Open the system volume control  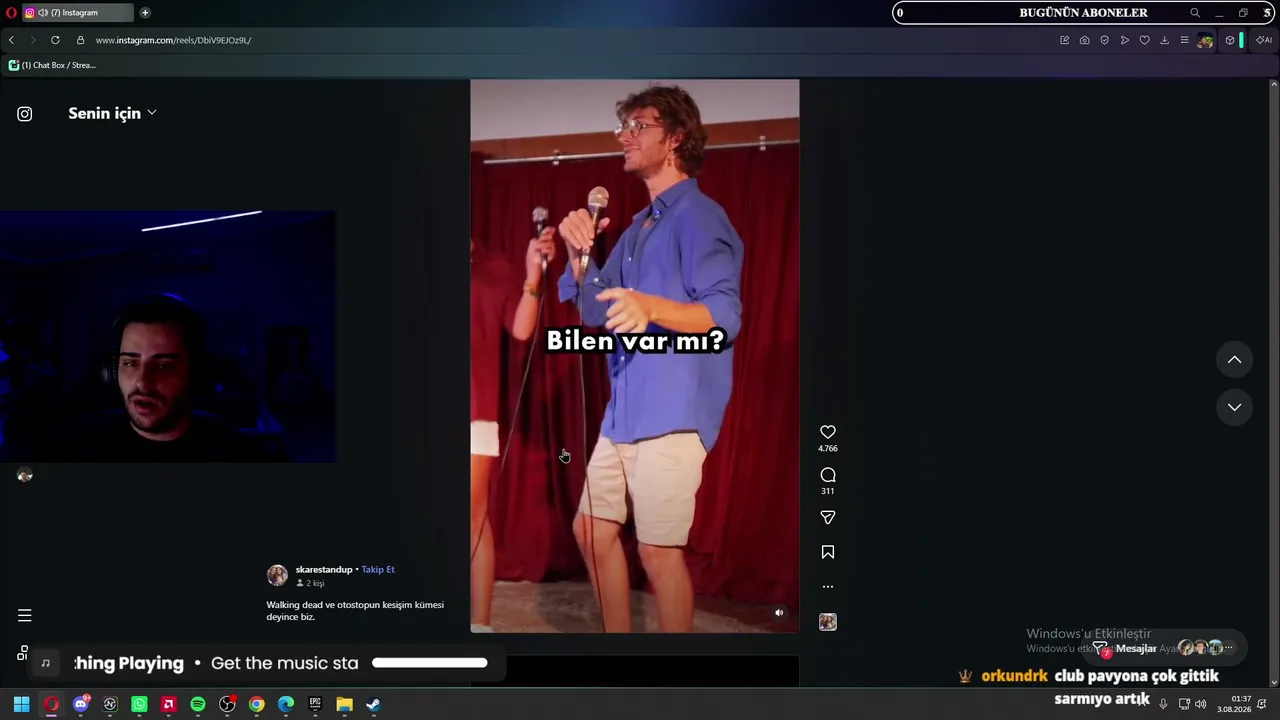coord(1200,704)
